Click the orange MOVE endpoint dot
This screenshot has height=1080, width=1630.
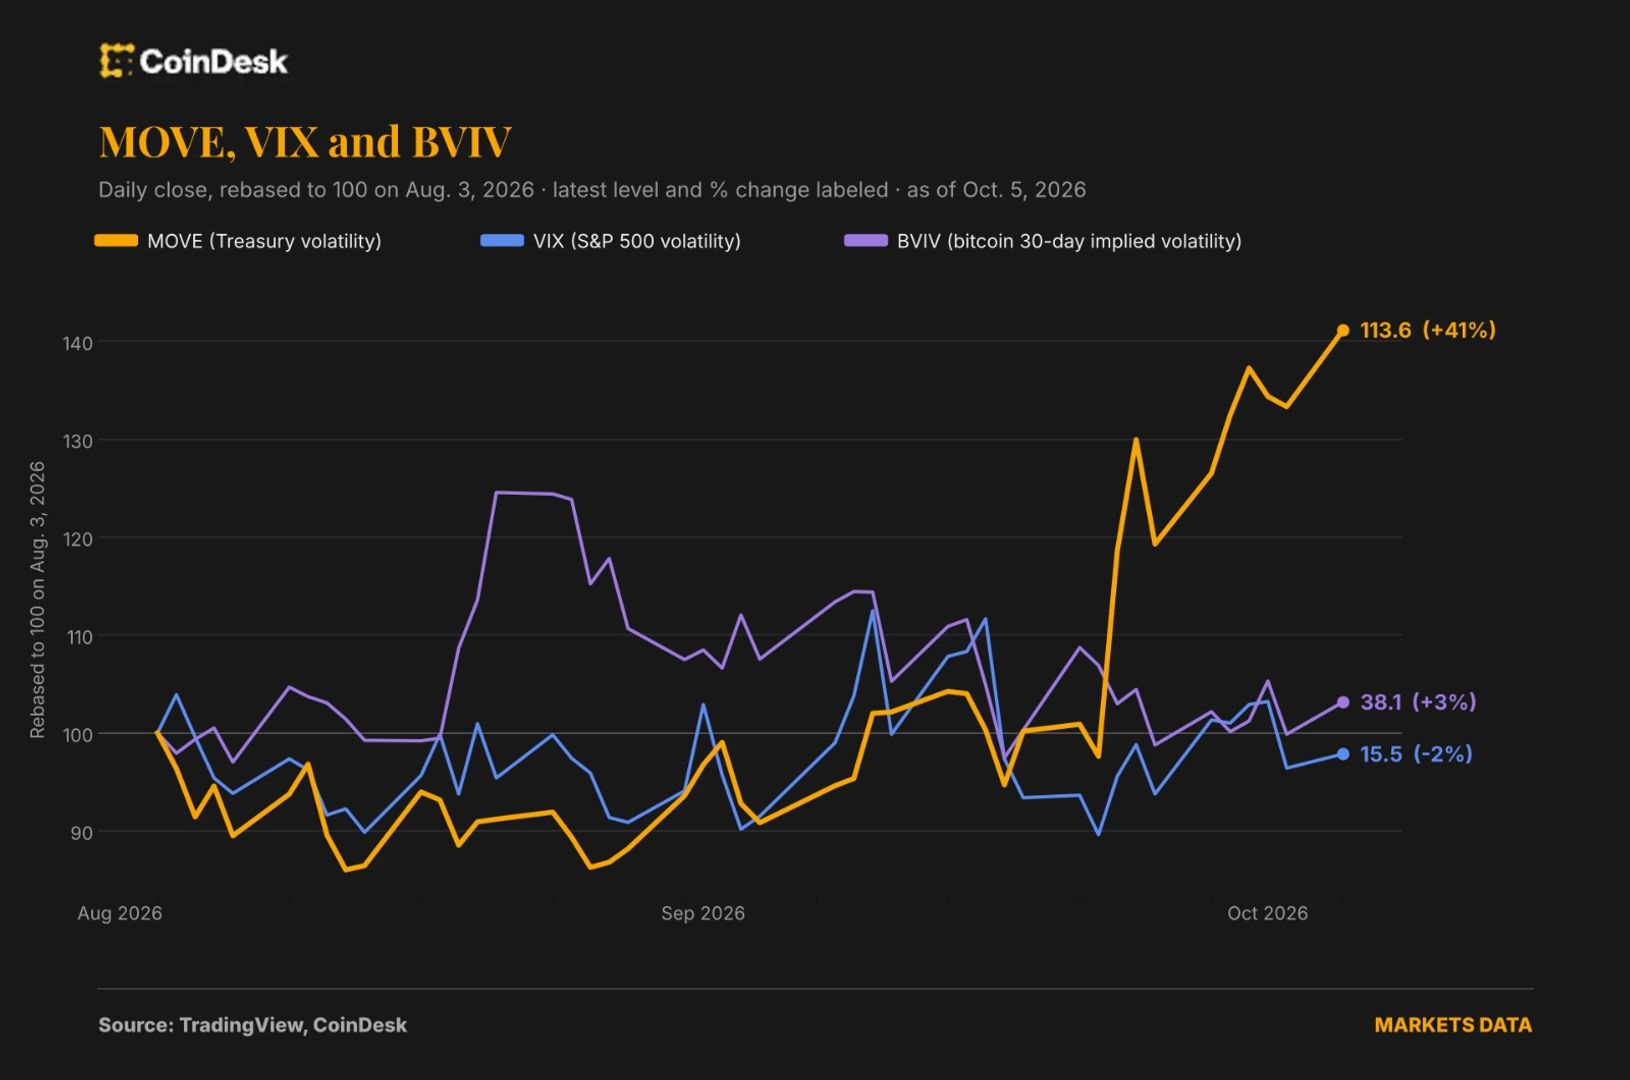1343,330
